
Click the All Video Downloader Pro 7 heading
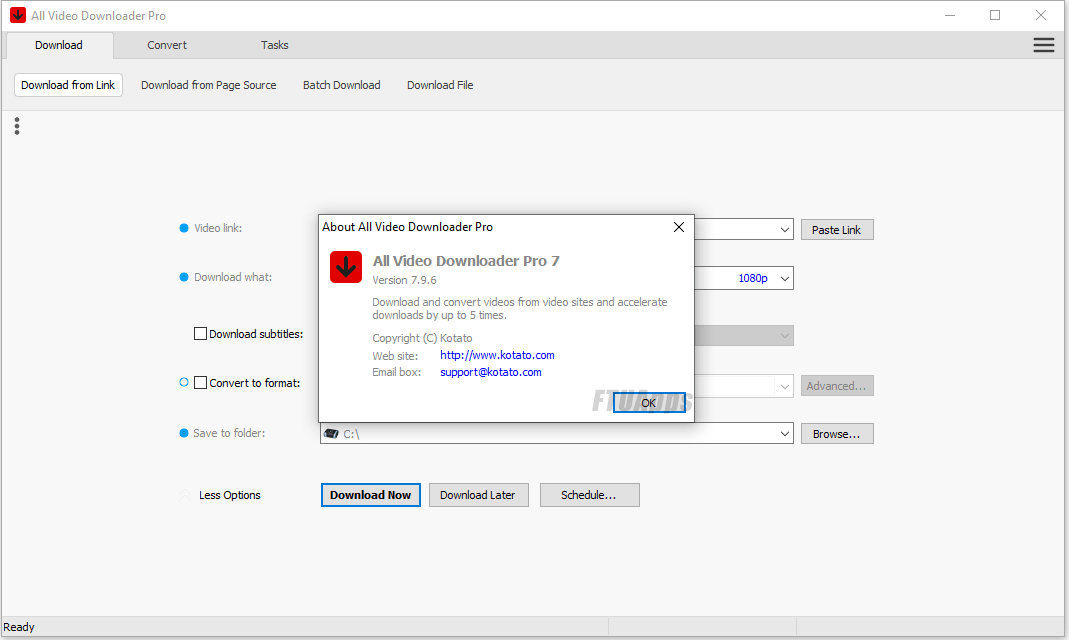(466, 261)
